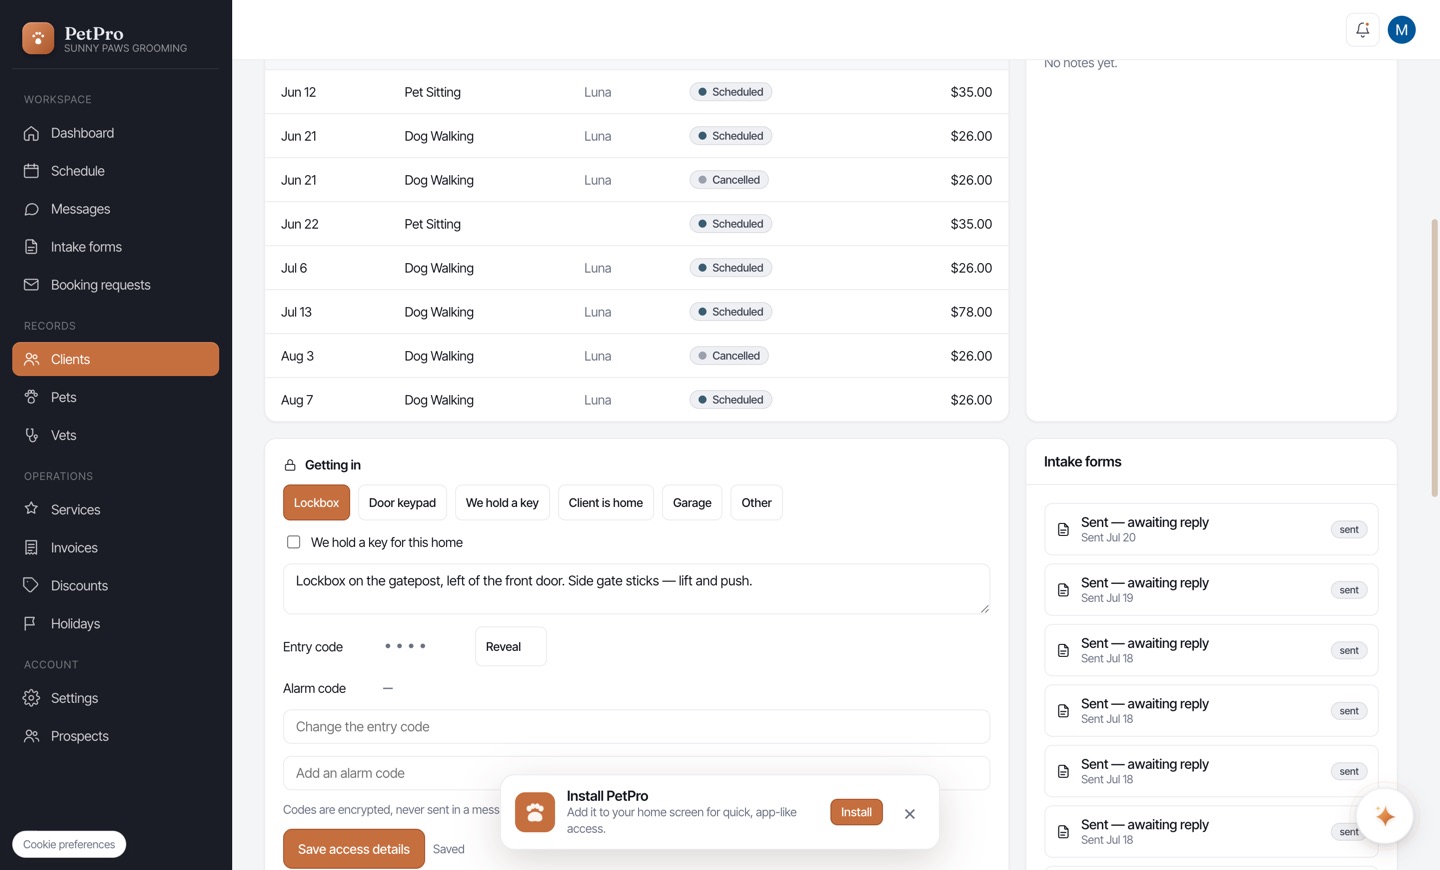The height and width of the screenshot is (870, 1440).
Task: Click the $78.00 amount on Jul 13
Action: 971,312
